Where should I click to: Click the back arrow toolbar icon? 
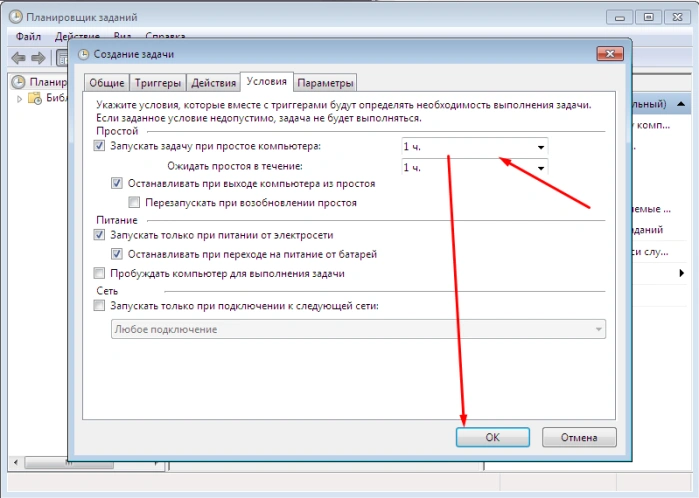(18, 58)
